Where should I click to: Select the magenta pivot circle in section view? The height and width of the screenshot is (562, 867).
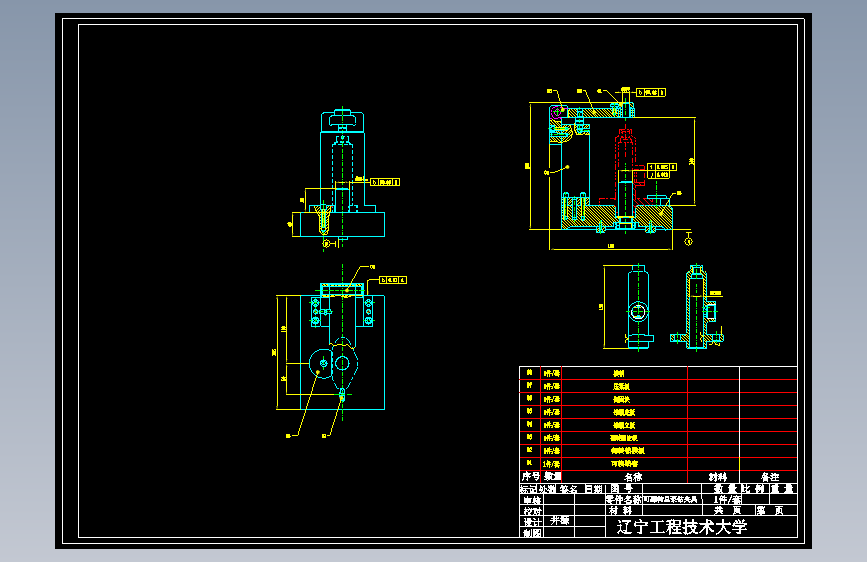556,112
